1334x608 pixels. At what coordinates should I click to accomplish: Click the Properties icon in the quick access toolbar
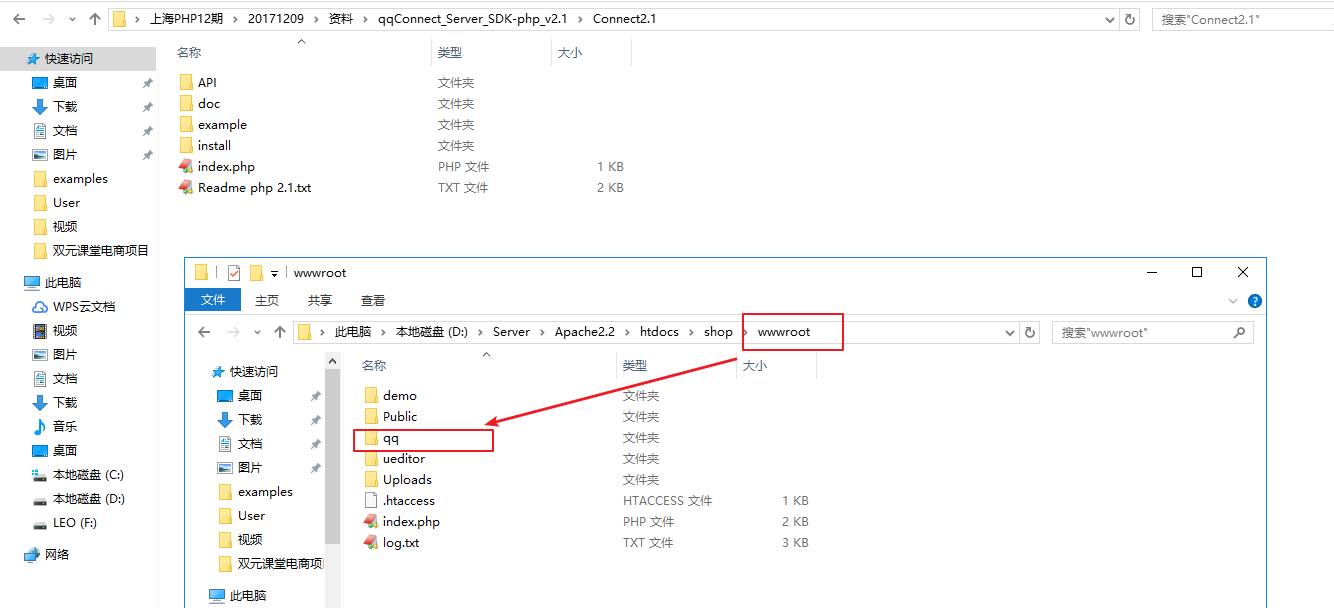tap(234, 273)
